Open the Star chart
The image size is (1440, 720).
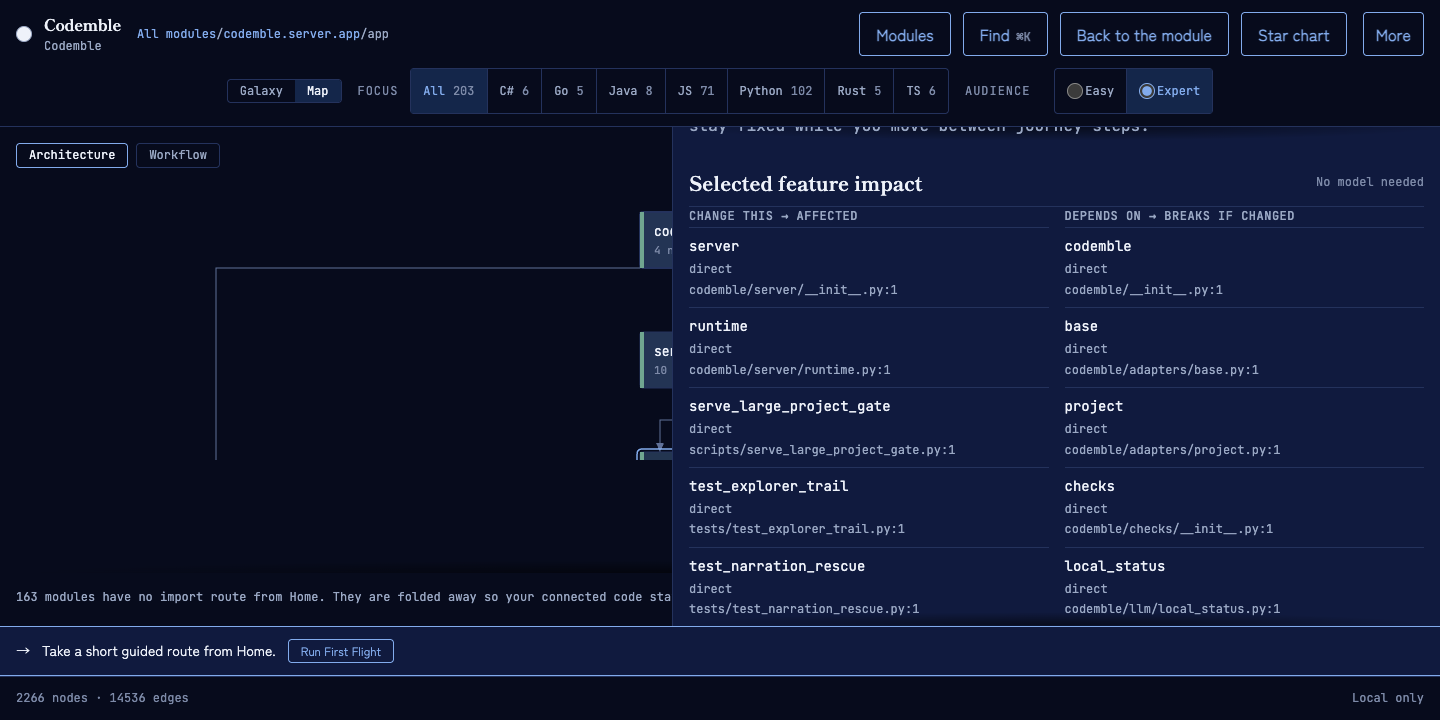1293,34
